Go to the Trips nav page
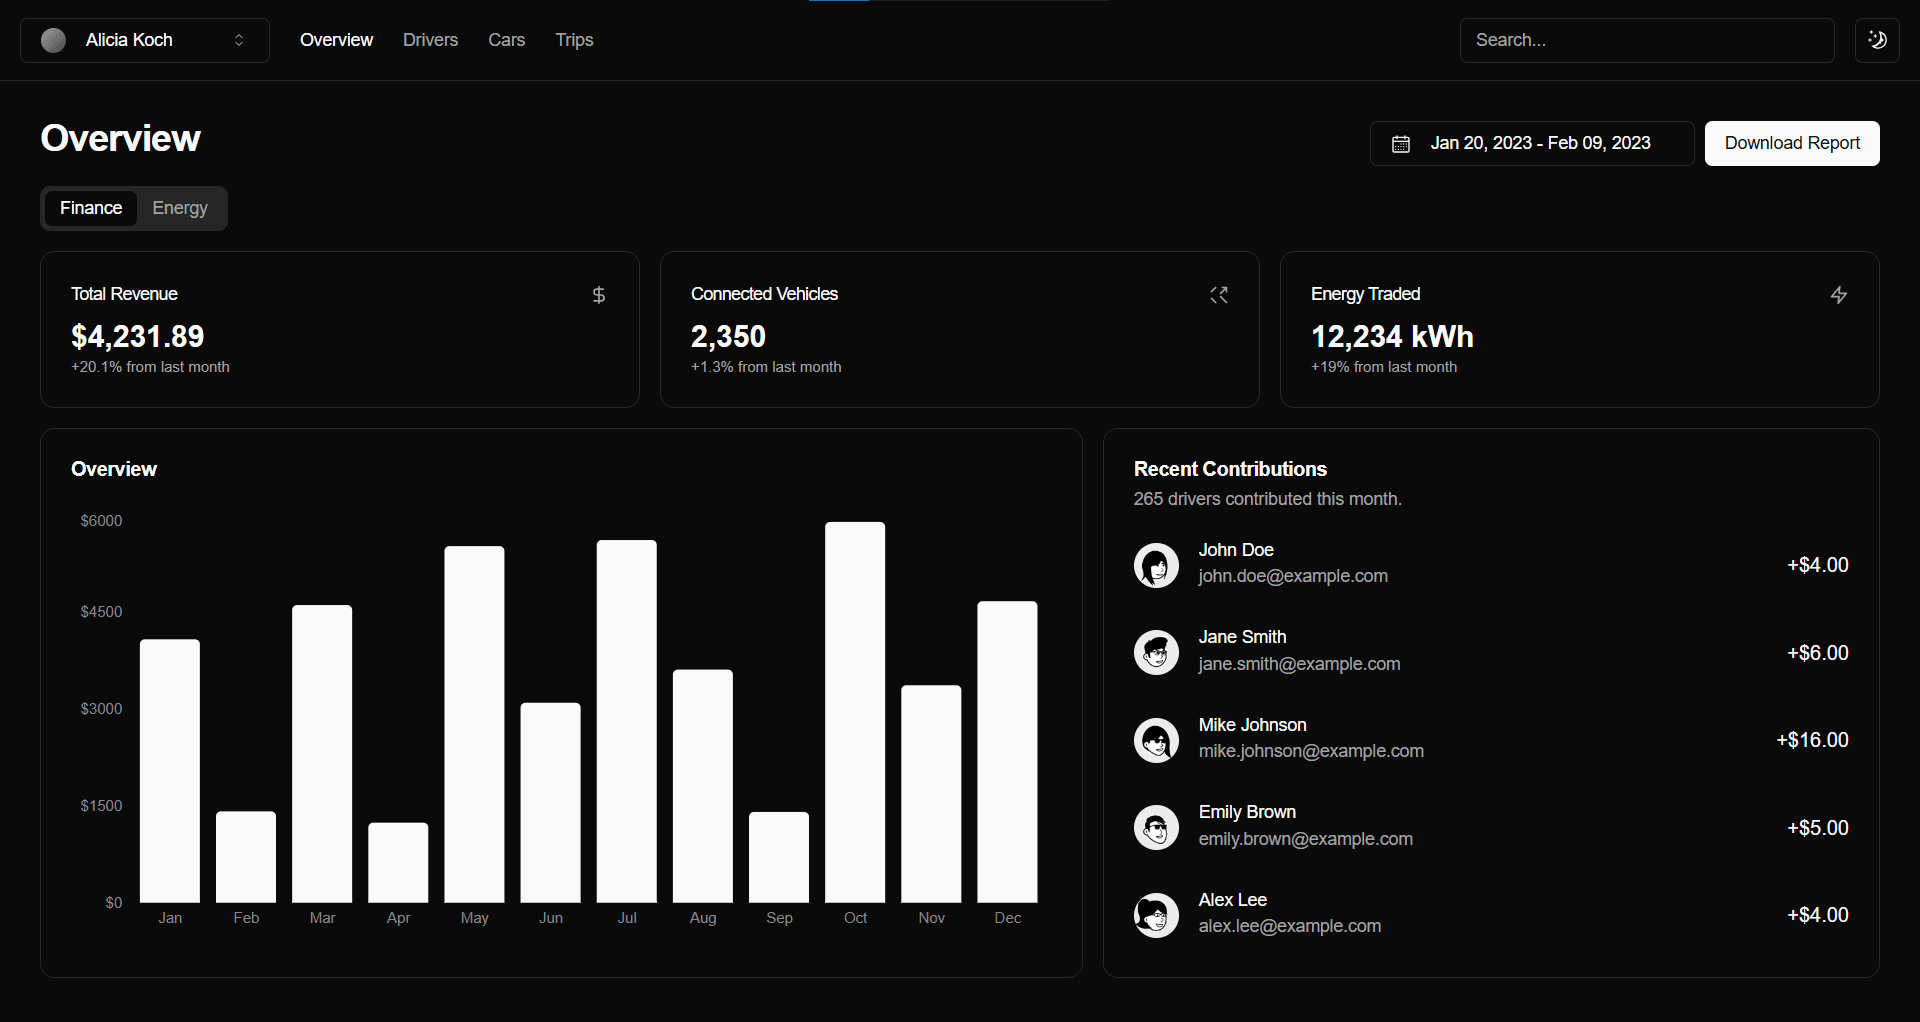1920x1022 pixels. (574, 40)
